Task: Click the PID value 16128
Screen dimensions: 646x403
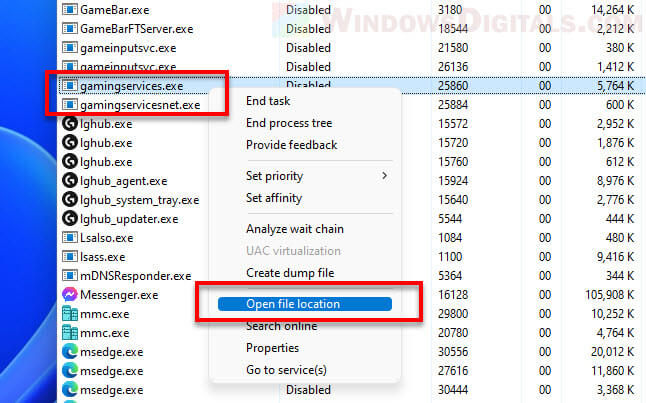Action: pos(452,295)
